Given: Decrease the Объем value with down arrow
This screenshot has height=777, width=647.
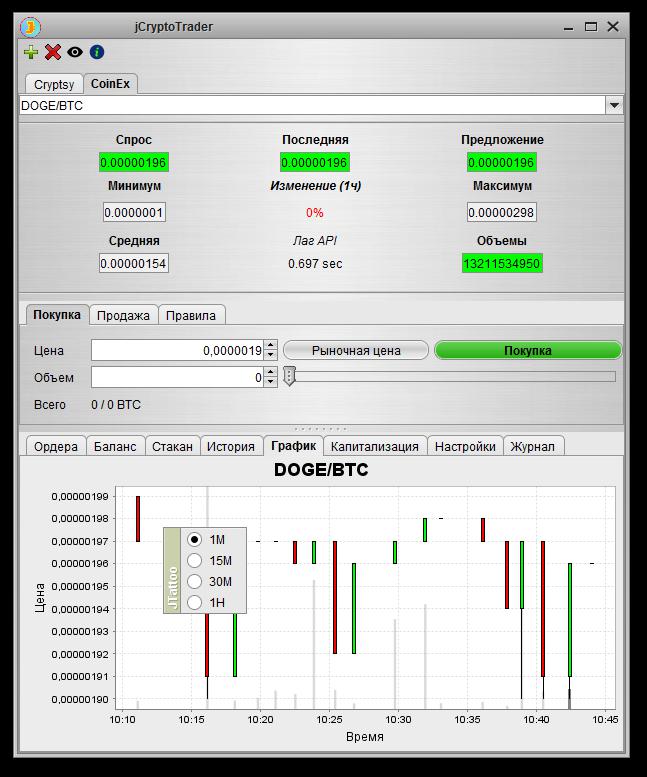Looking at the screenshot, I should 270,383.
